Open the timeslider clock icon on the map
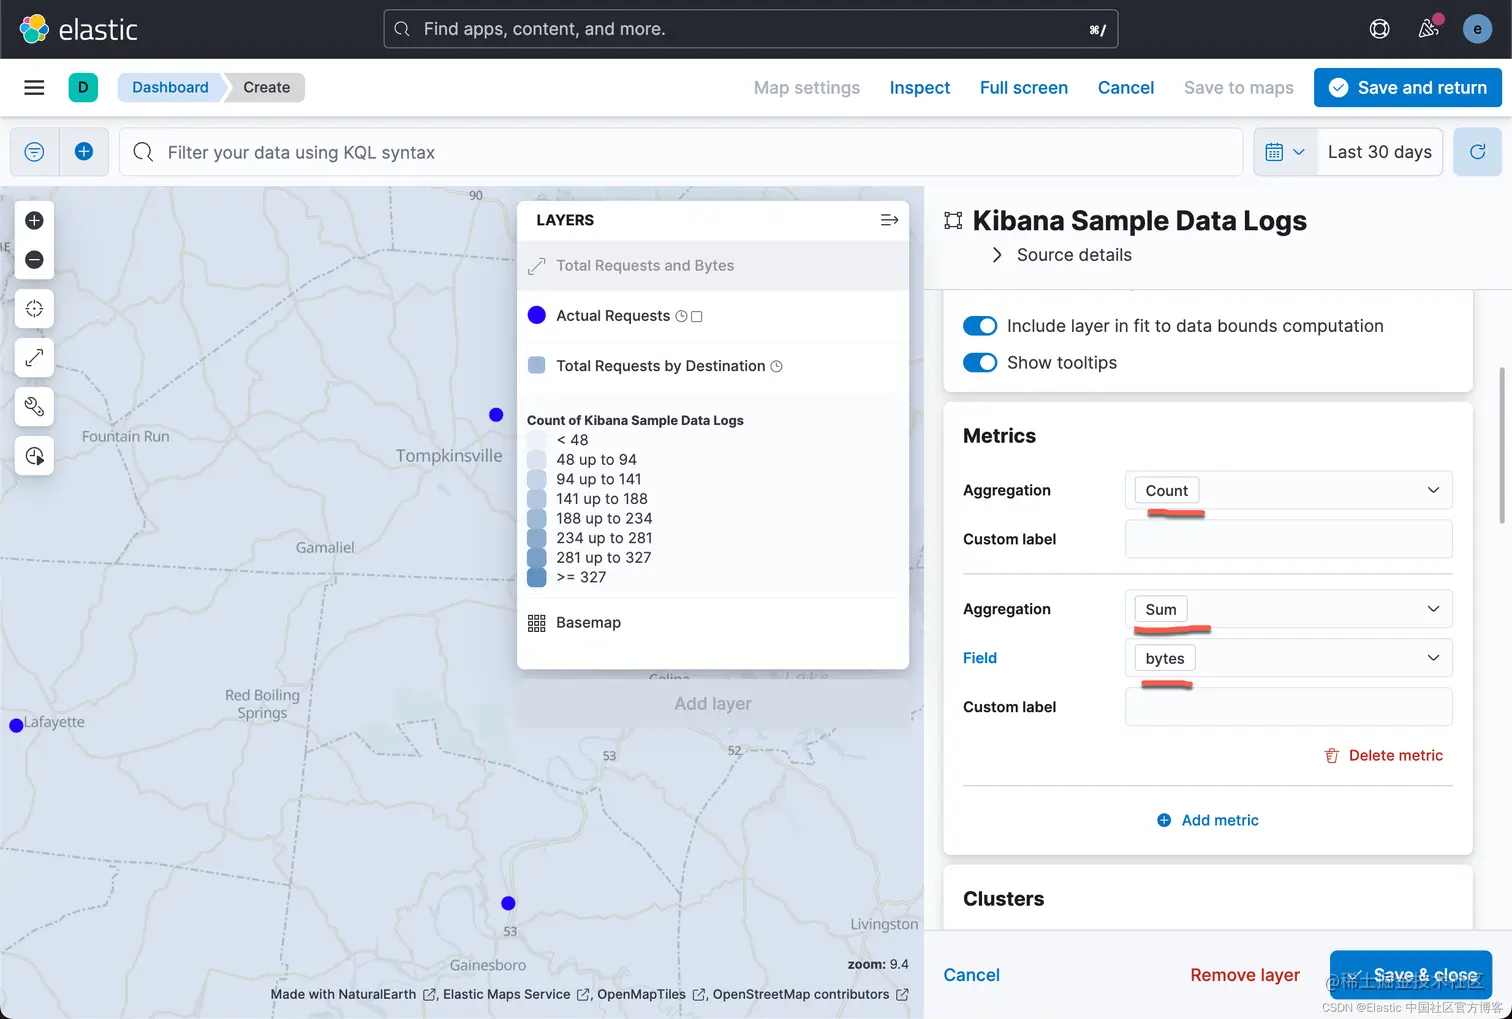Viewport: 1512px width, 1019px height. (x=34, y=456)
